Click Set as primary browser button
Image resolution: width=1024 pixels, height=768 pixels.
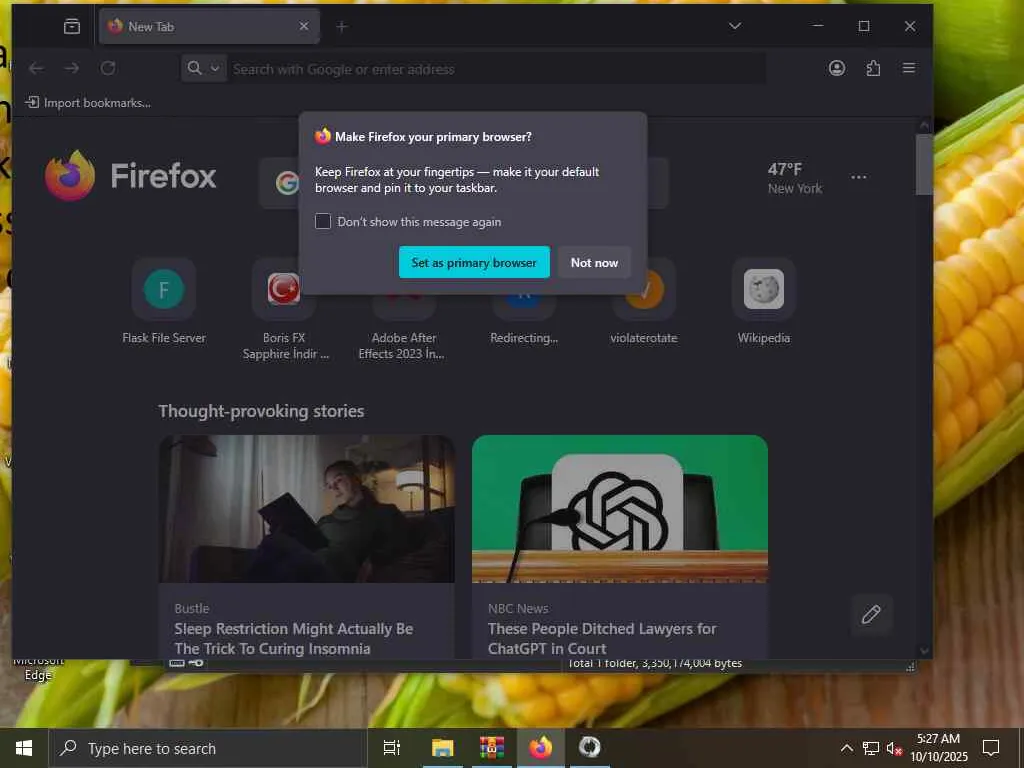(474, 263)
